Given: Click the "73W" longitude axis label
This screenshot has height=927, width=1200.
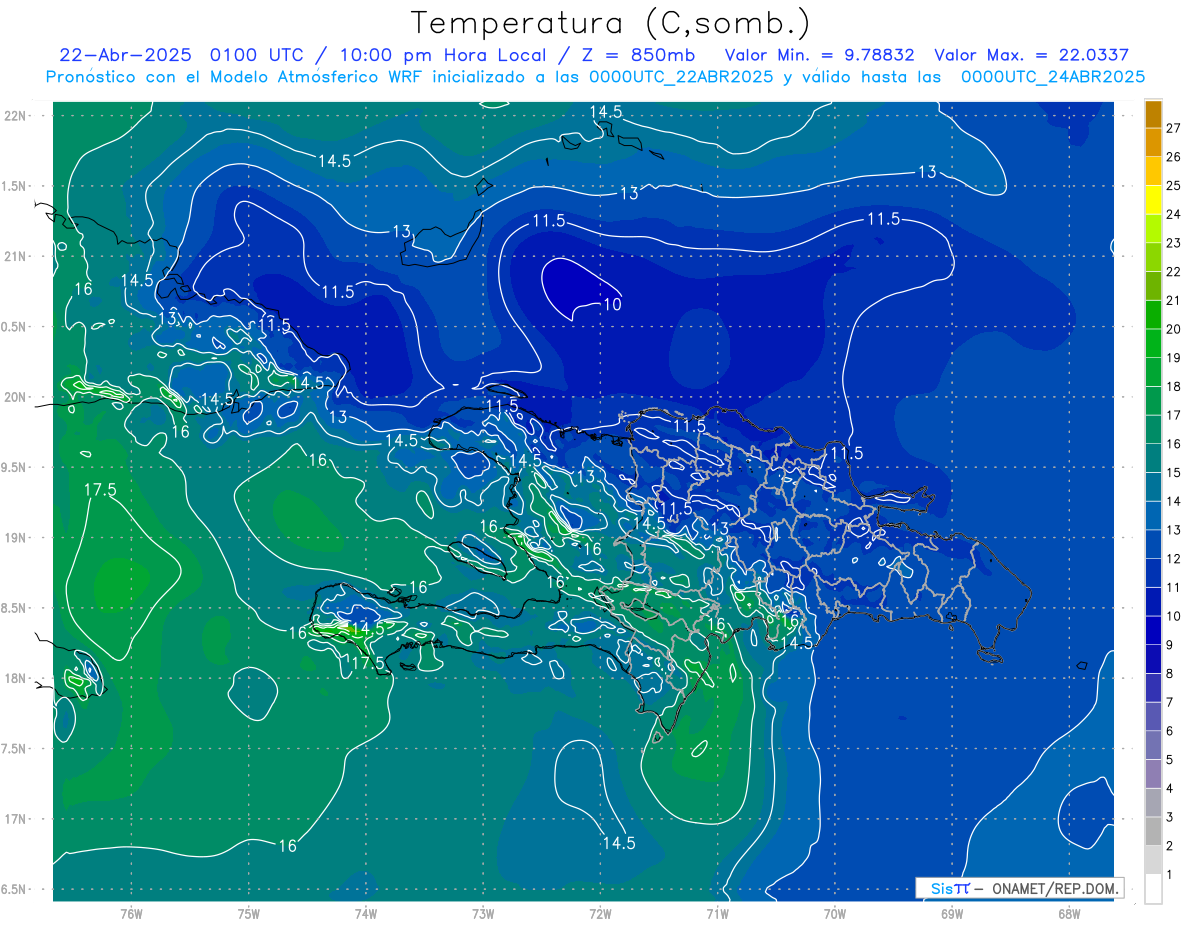Looking at the screenshot, I should coord(483,914).
